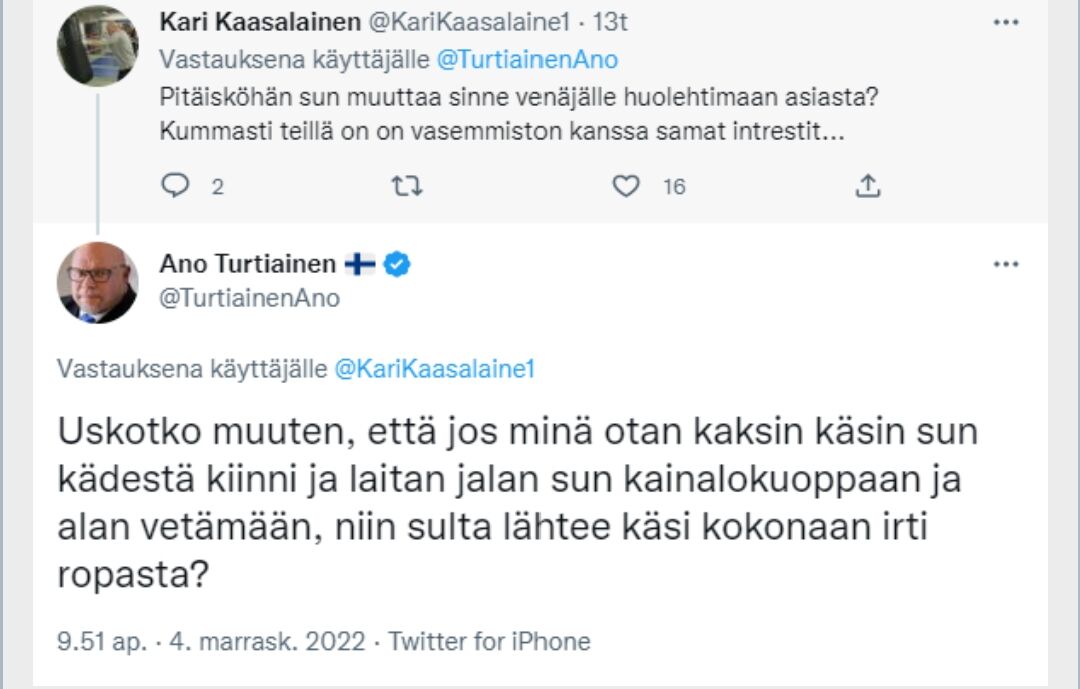
Task: Open the @TurtiainenAno mention in Kari's reply
Action: click(527, 60)
